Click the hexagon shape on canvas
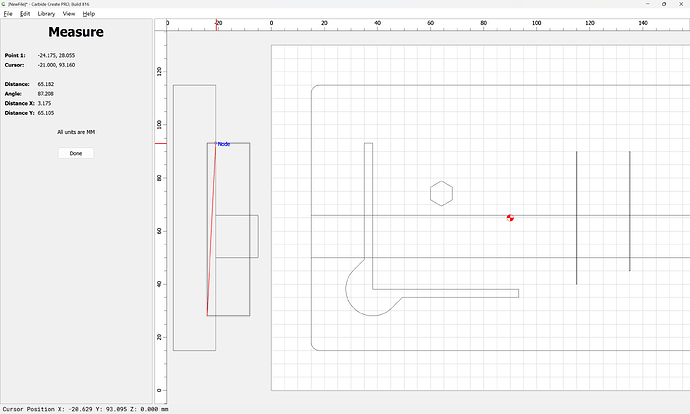The image size is (690, 414). click(441, 194)
